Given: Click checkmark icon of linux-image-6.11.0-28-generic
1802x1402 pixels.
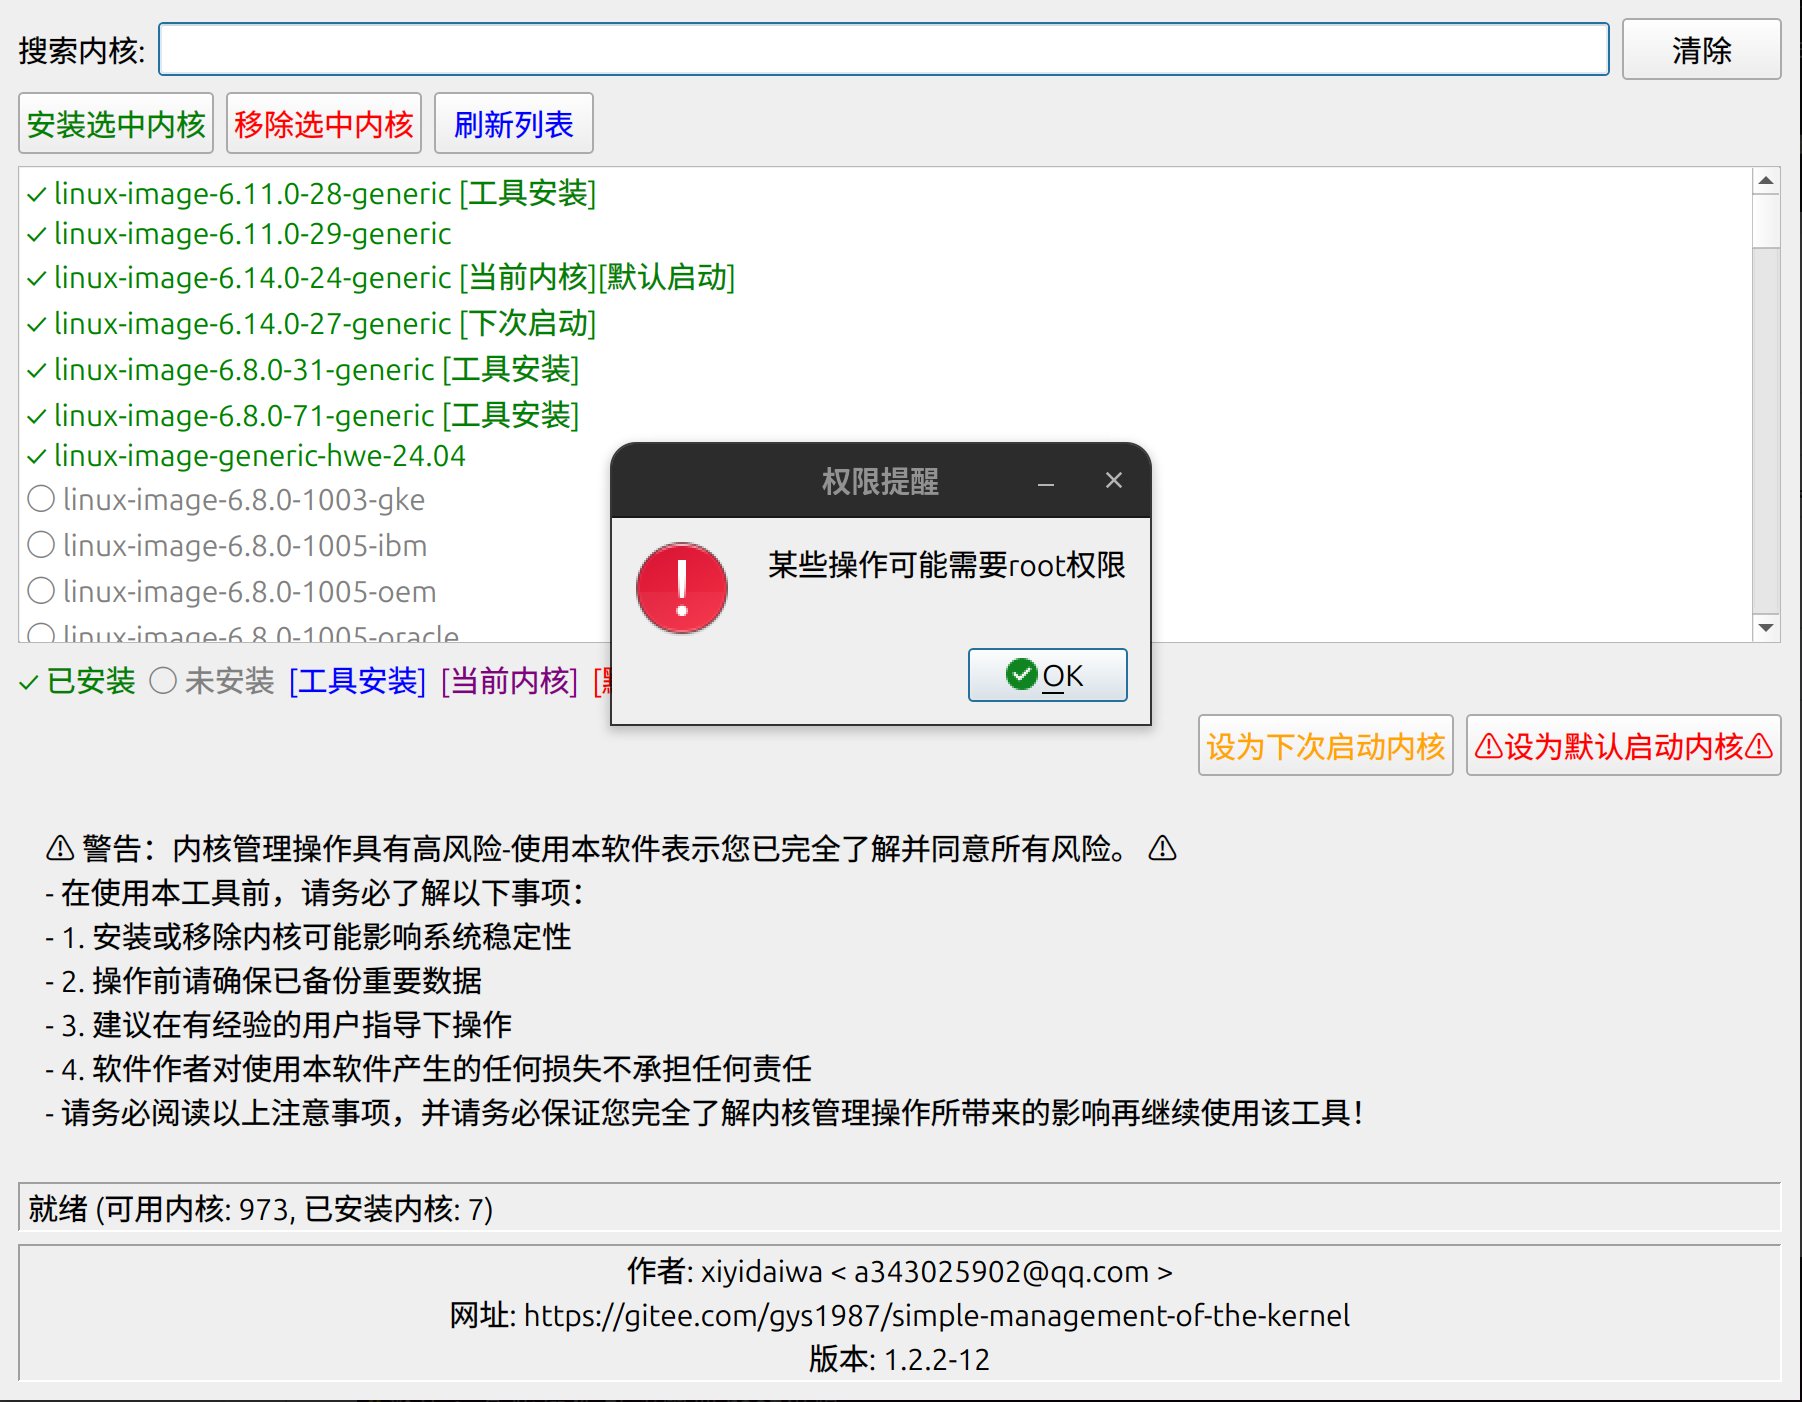Looking at the screenshot, I should coord(37,194).
